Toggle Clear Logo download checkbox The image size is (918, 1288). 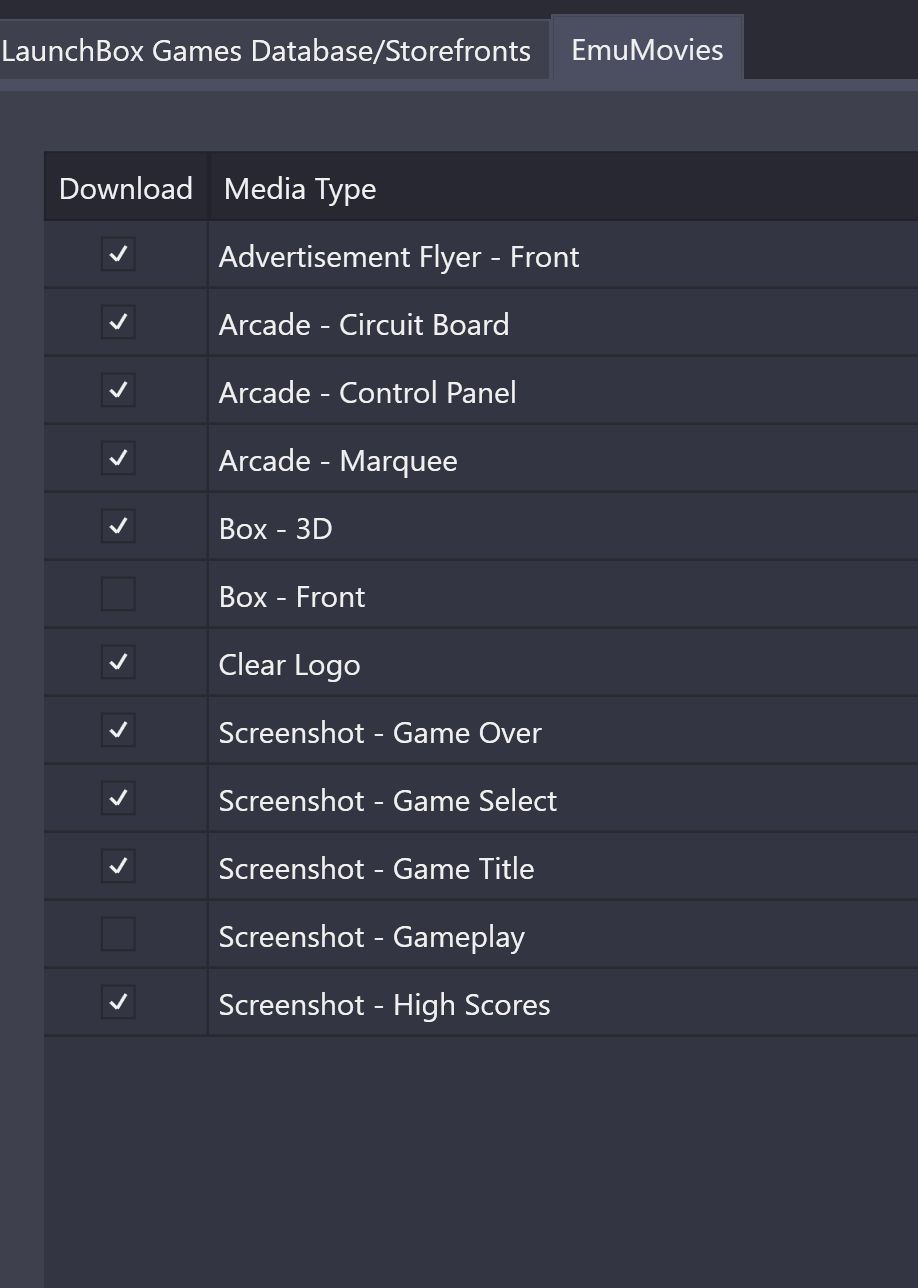click(x=118, y=663)
